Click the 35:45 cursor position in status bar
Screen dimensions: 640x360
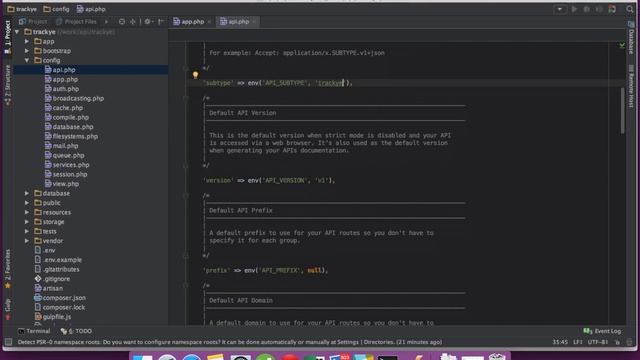pyautogui.click(x=560, y=342)
